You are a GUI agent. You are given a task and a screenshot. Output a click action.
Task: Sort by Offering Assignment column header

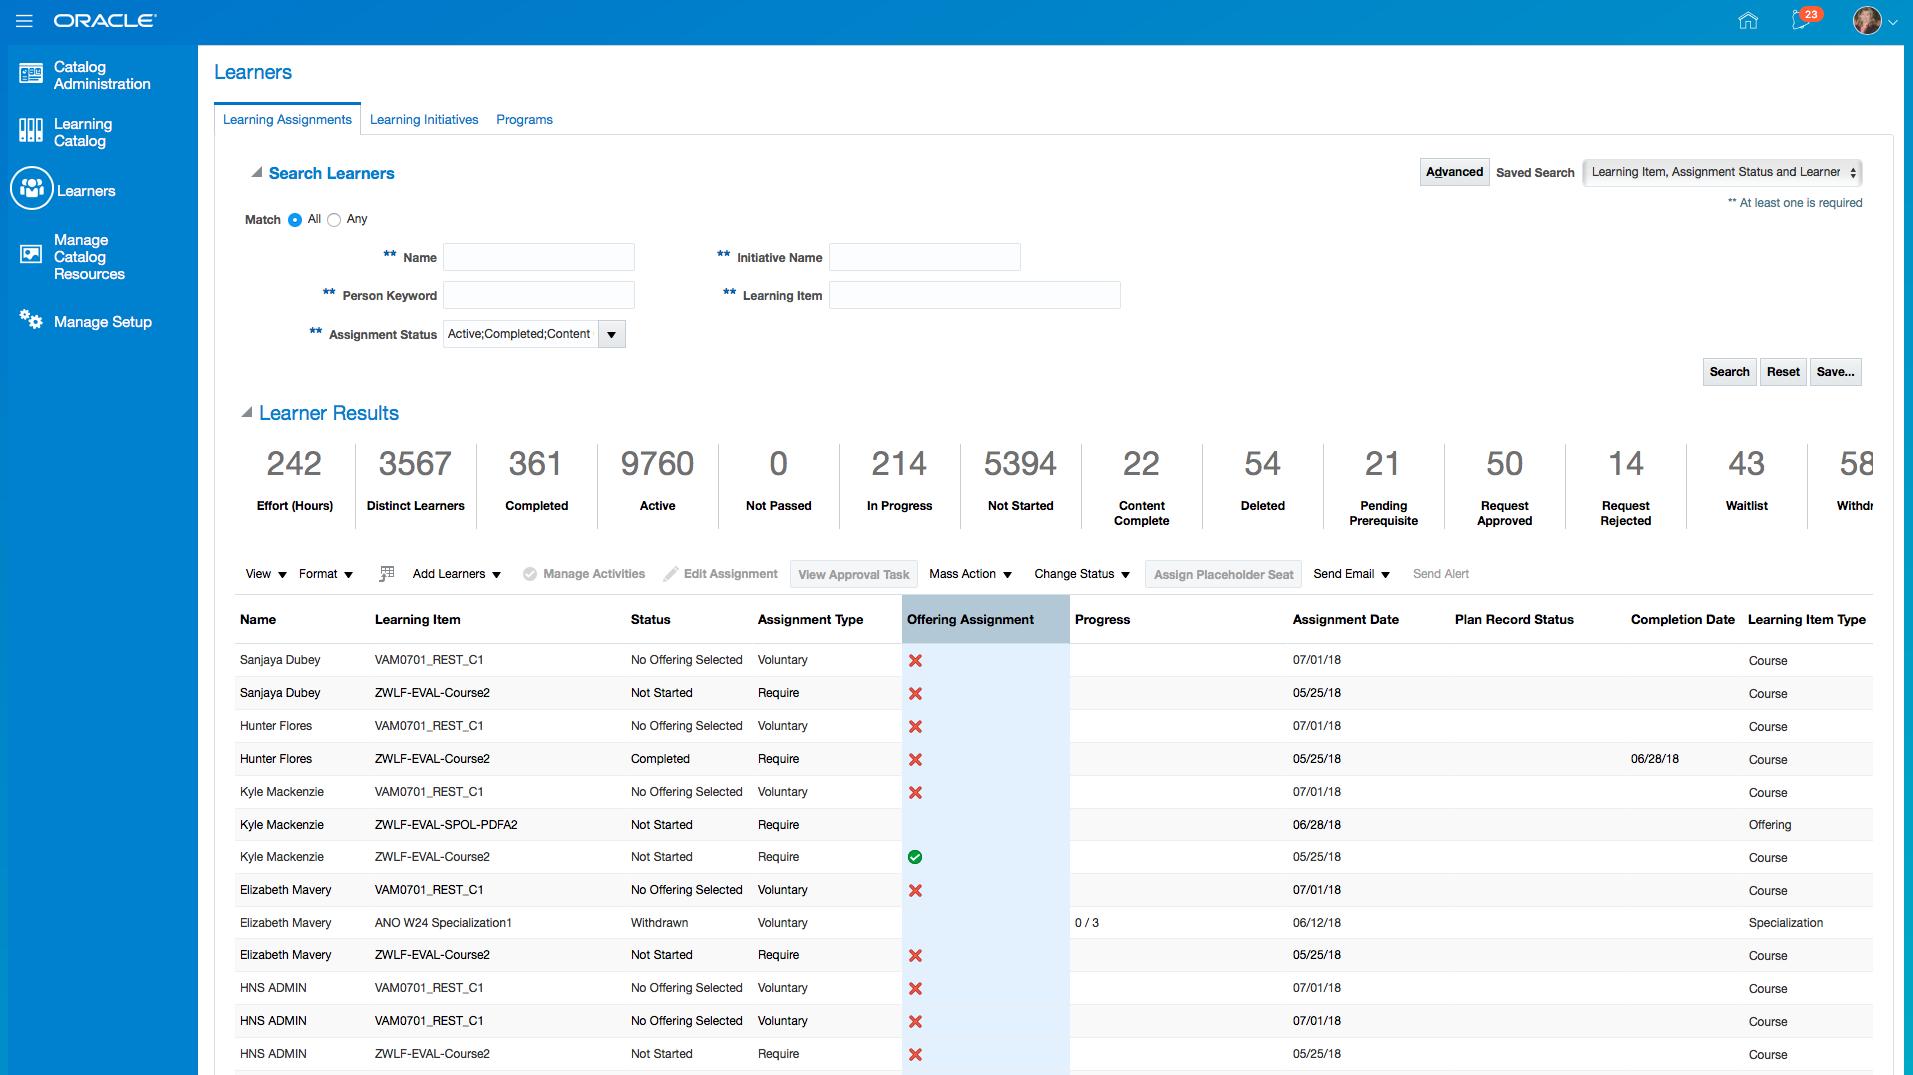point(970,620)
